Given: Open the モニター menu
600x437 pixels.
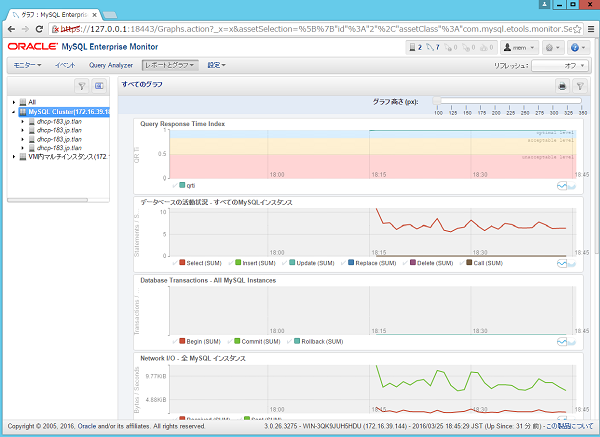Looking at the screenshot, I should point(27,65).
